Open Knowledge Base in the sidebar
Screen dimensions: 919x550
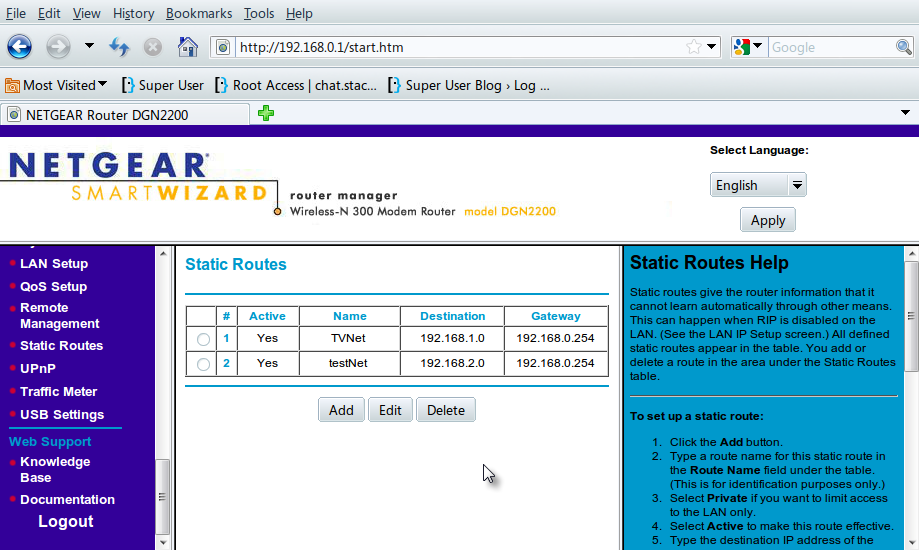[x=55, y=469]
